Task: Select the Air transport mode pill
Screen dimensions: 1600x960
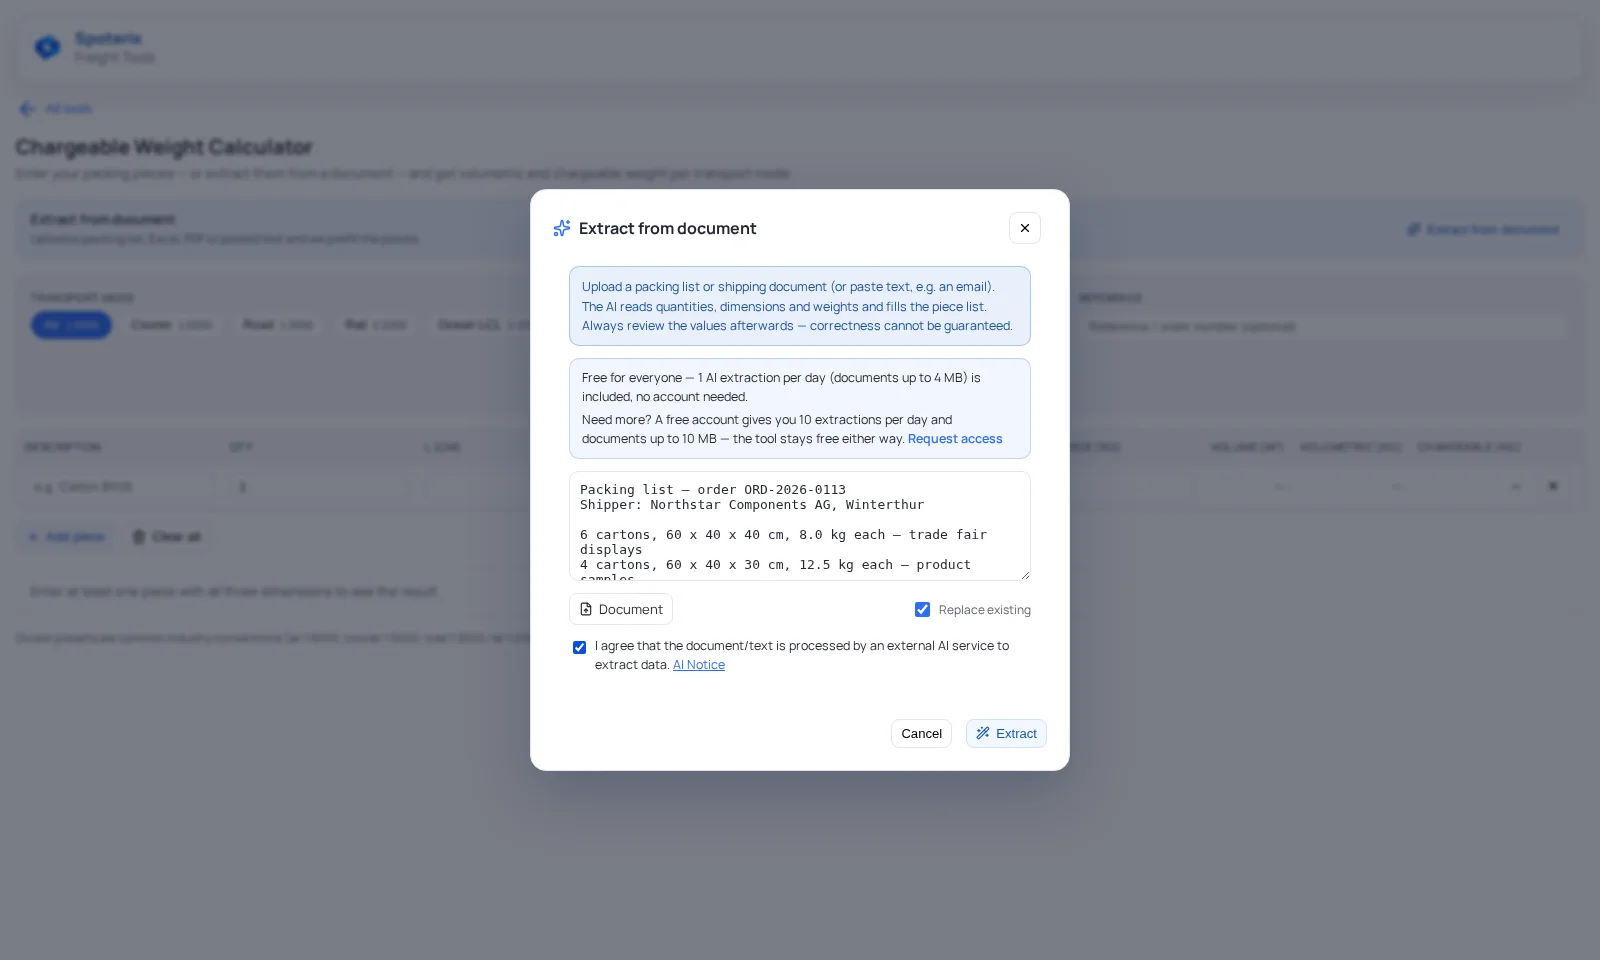Action: [71, 325]
